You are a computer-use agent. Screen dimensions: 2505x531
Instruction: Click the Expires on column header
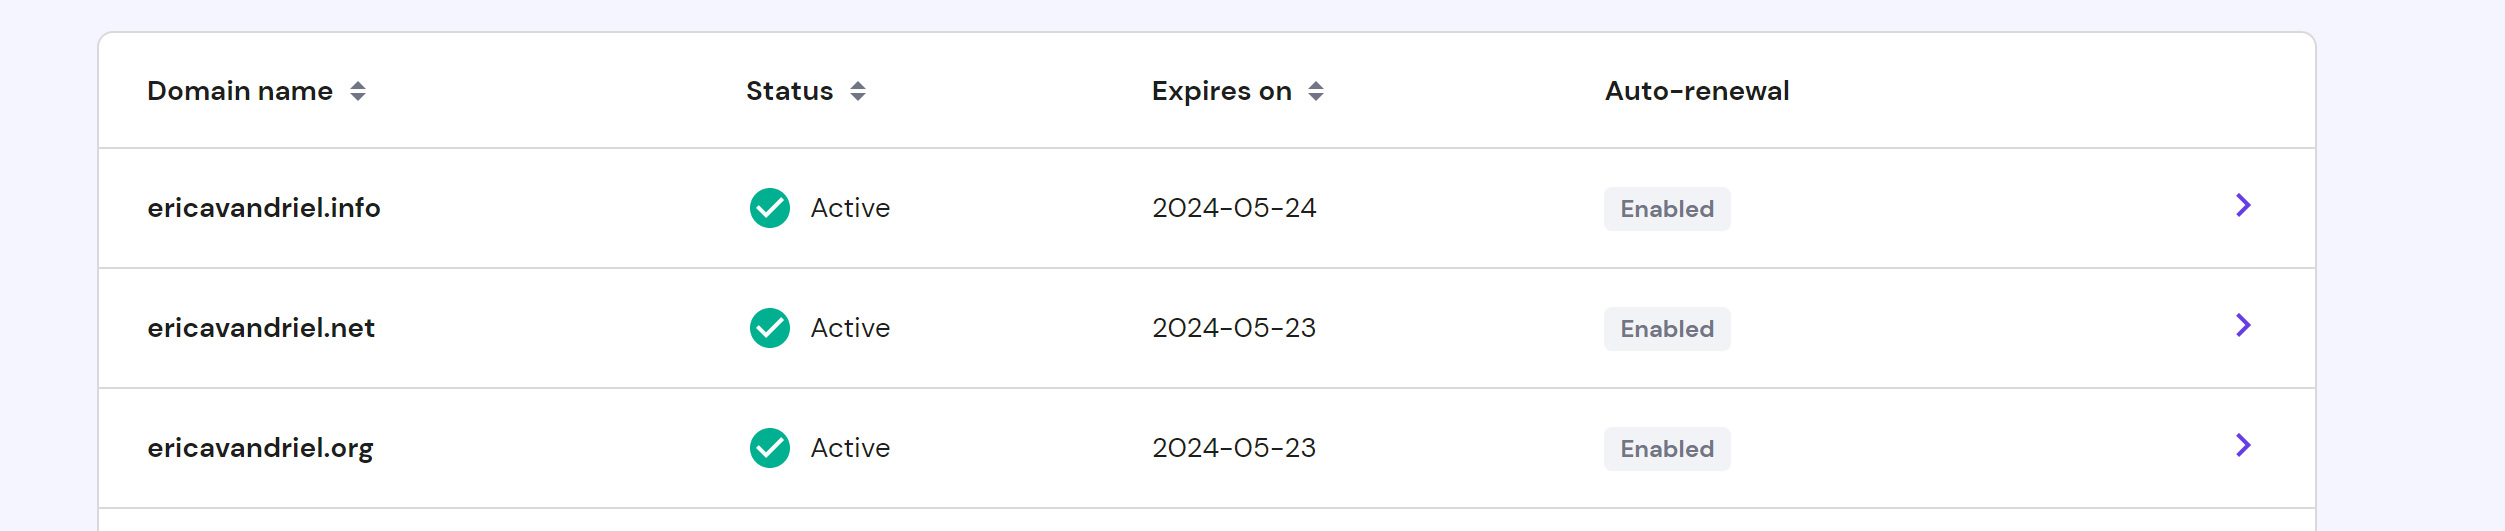tap(1221, 91)
